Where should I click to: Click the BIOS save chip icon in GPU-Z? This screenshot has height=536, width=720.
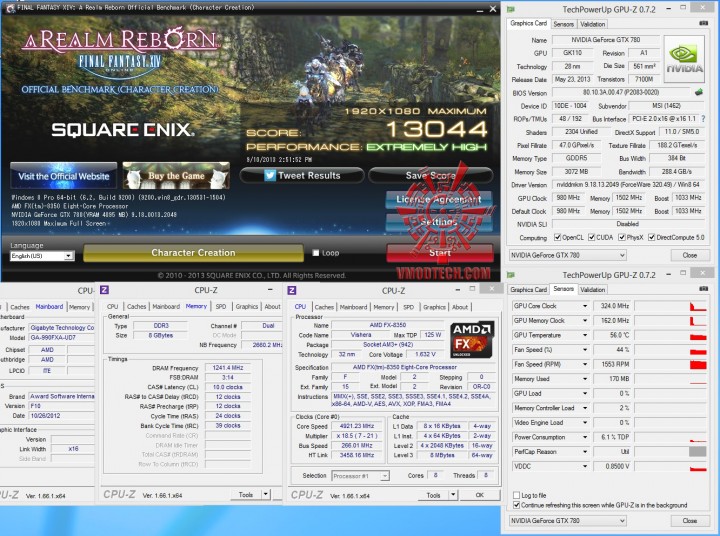pyautogui.click(x=698, y=92)
